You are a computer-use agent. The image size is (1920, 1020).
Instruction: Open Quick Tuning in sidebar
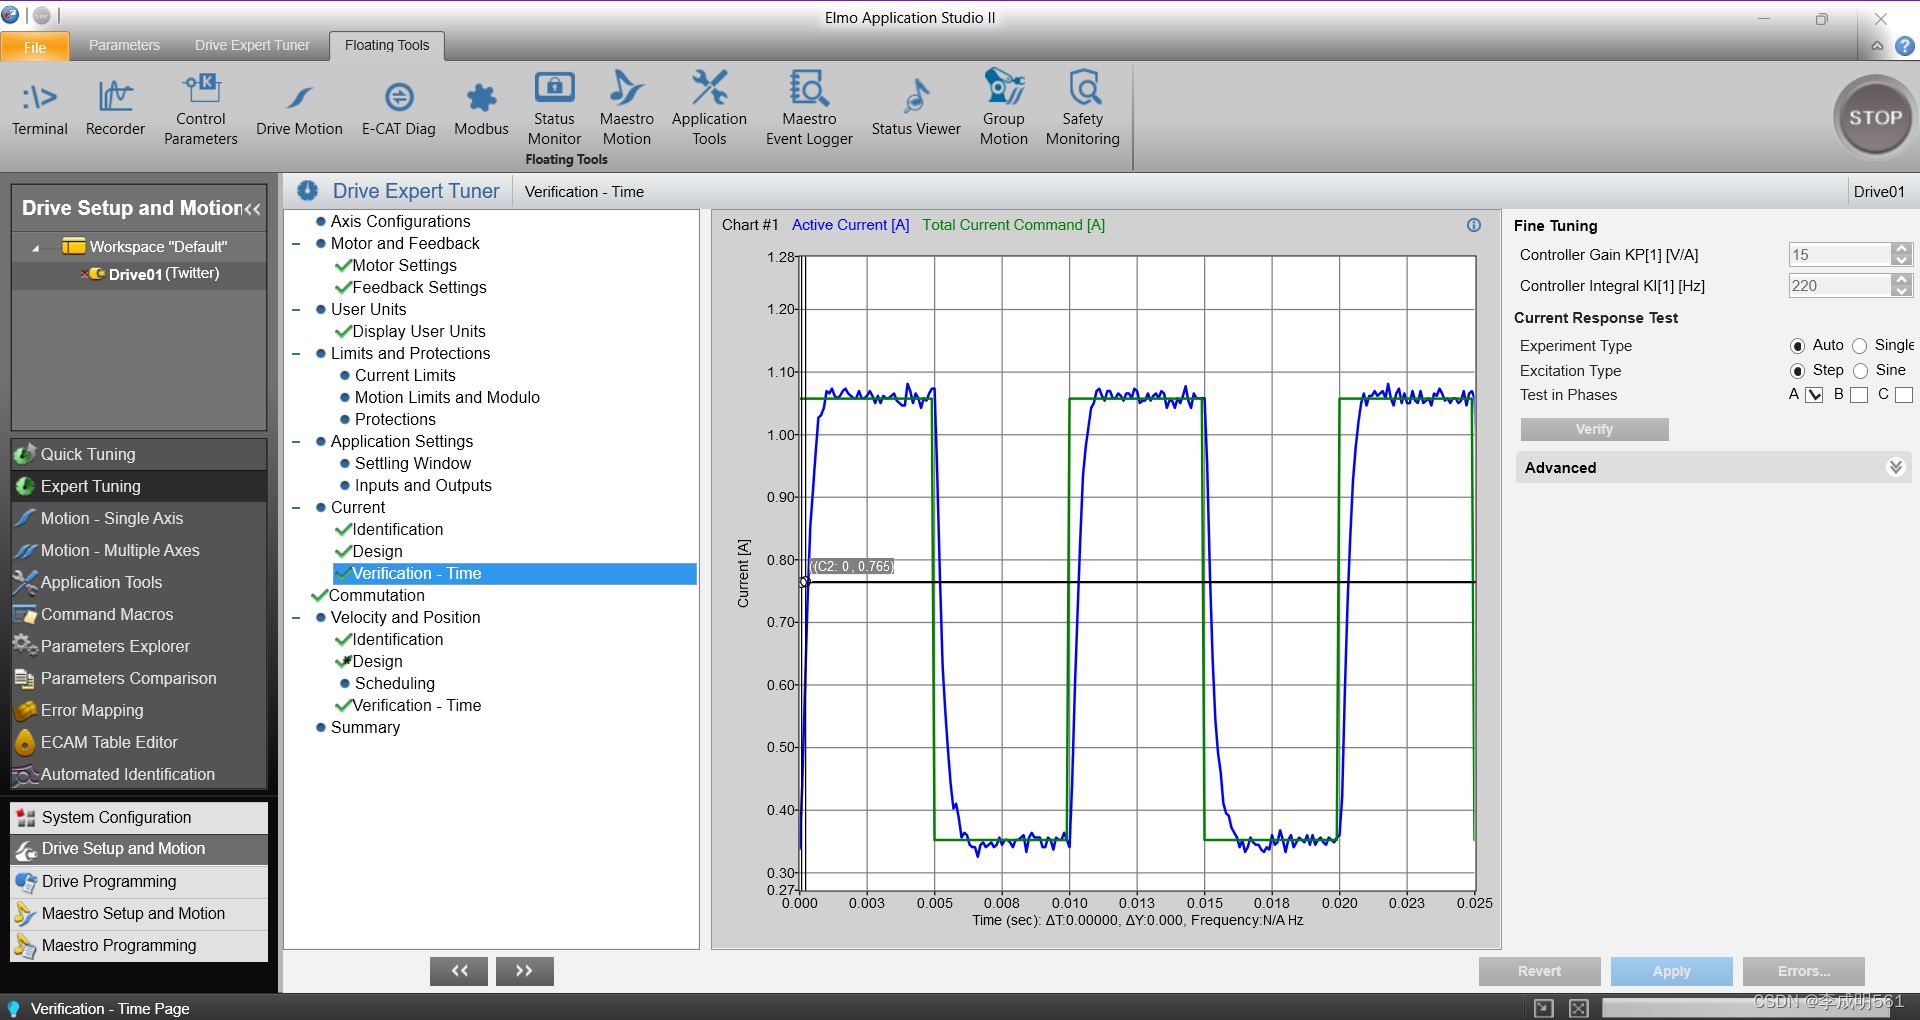point(139,454)
